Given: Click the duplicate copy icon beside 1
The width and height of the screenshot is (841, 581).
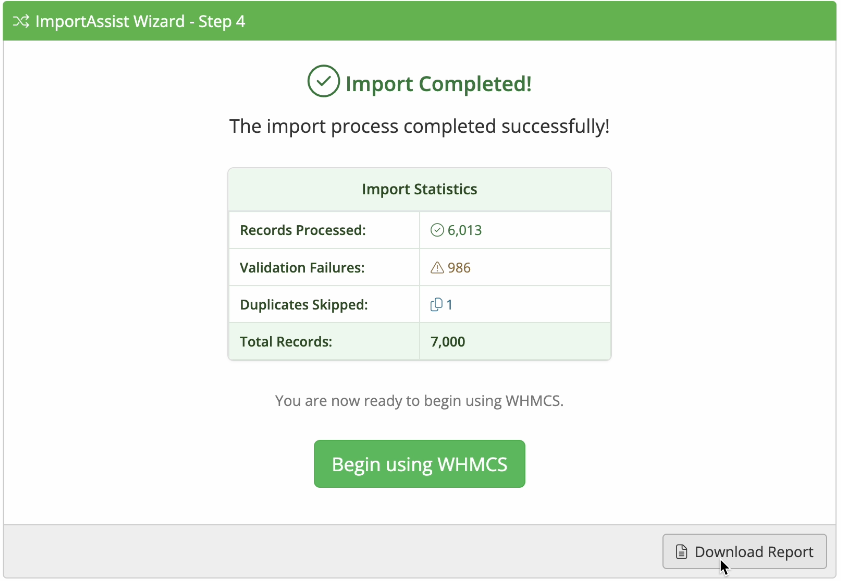Looking at the screenshot, I should (x=437, y=305).
